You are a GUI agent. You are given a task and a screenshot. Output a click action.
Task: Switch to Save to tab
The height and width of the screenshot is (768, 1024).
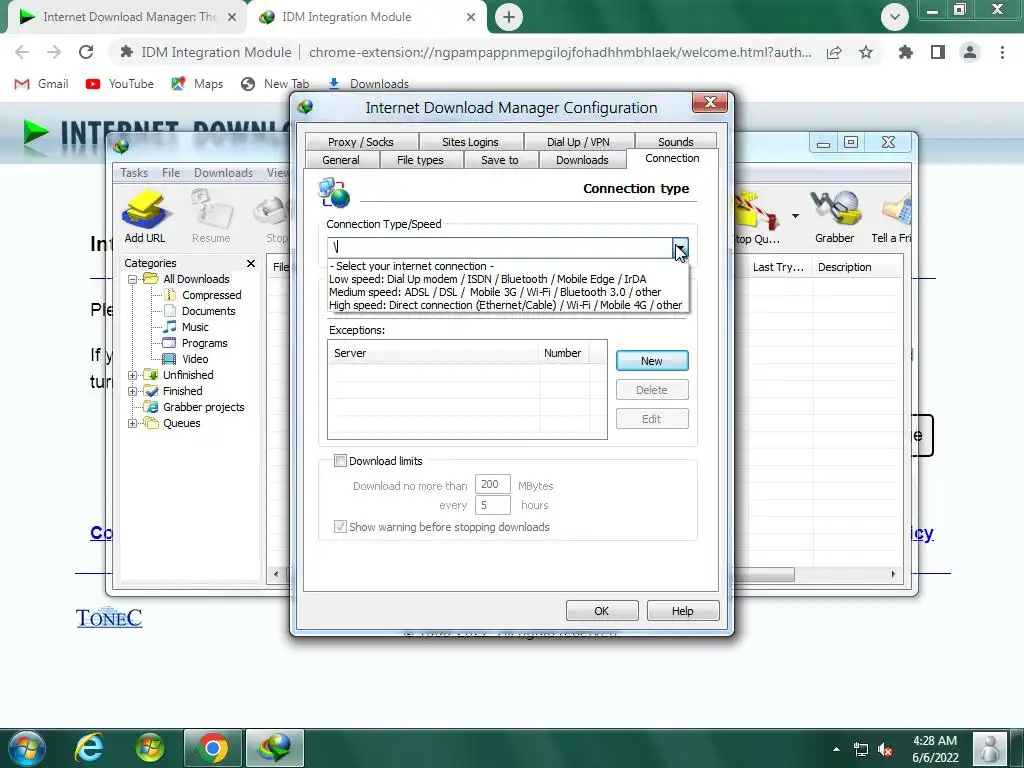click(x=500, y=160)
